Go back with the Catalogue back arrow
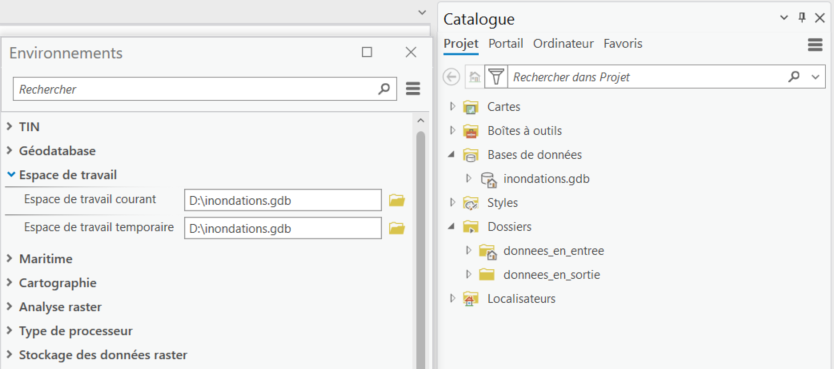 451,77
